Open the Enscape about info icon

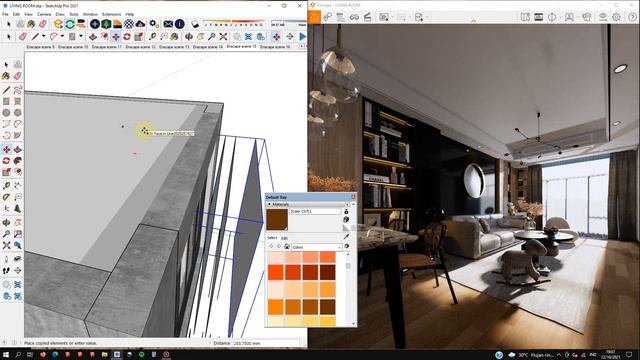[180, 24]
